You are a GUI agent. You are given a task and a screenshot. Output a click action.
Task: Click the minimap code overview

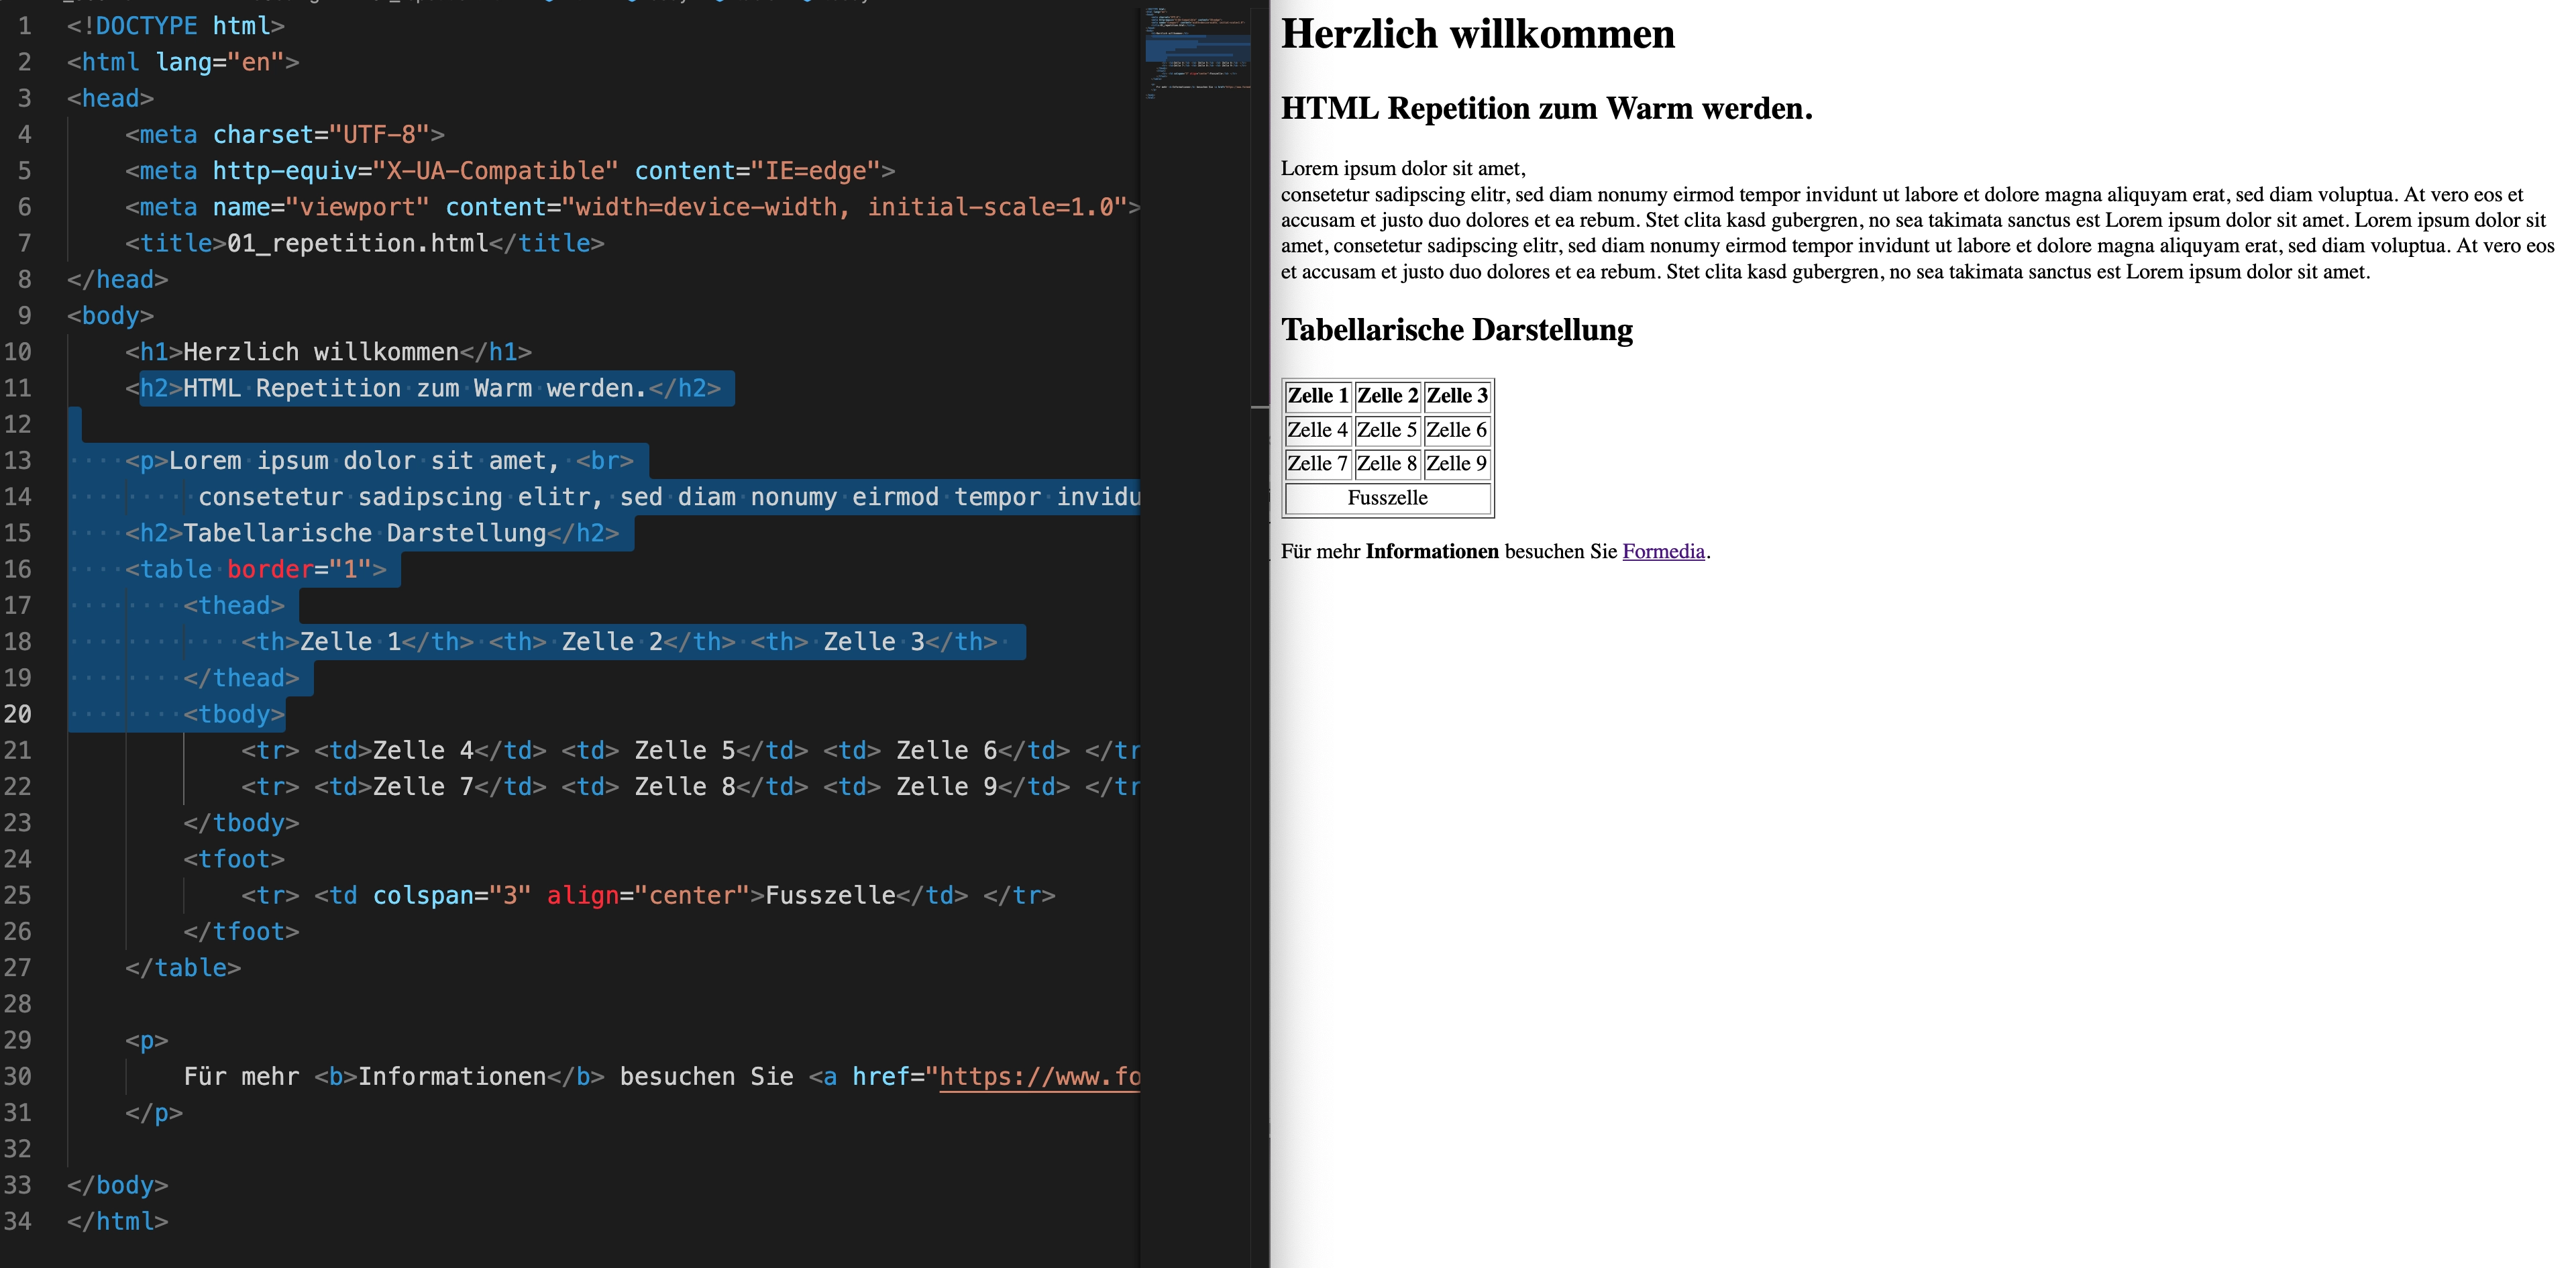1196,55
